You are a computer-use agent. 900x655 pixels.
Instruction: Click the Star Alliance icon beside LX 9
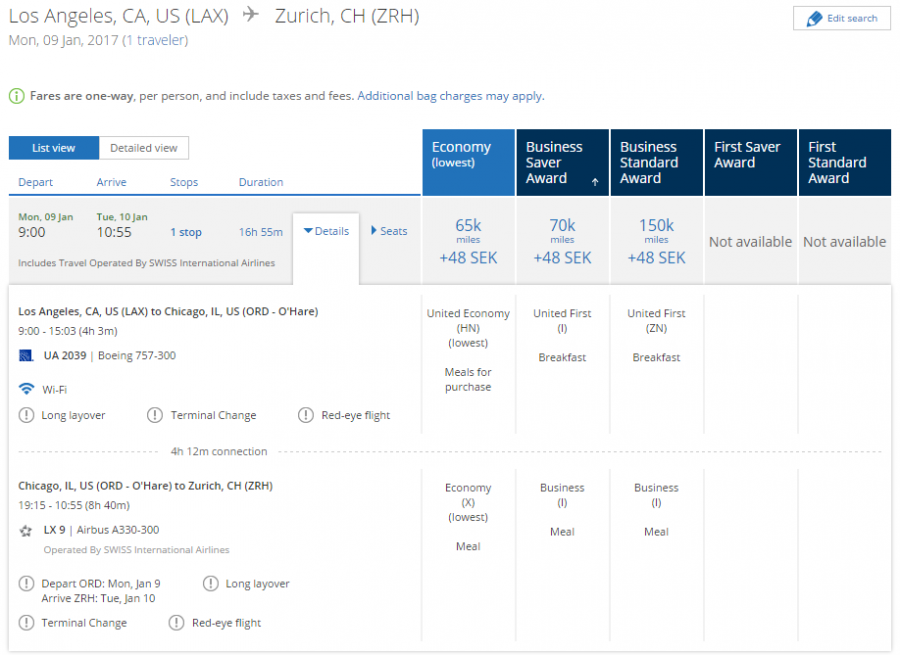tap(26, 530)
